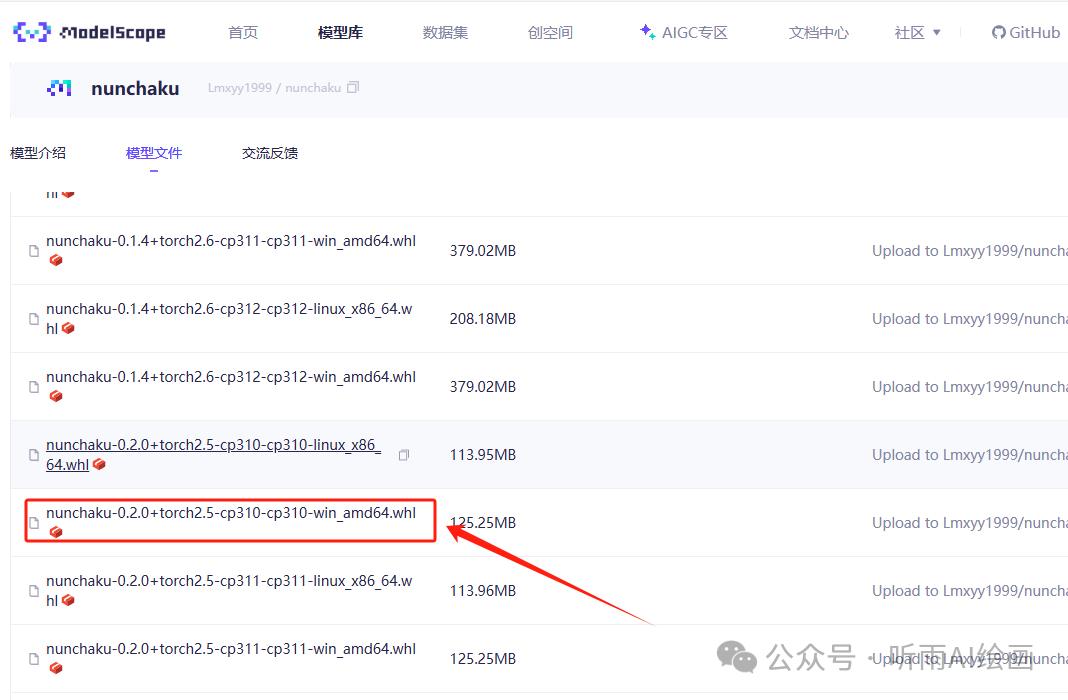Open commit message of 0.2.0 cp310 linux row
Screen dimensions: 1068x700
(970, 455)
